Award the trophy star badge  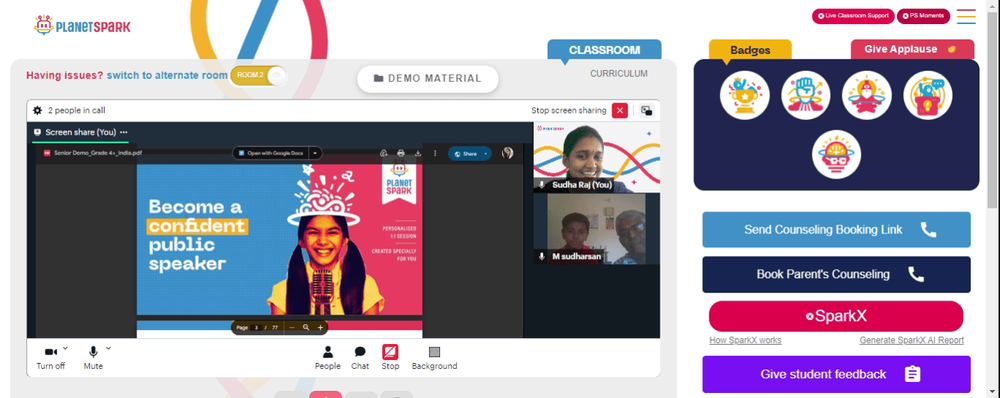coord(744,96)
